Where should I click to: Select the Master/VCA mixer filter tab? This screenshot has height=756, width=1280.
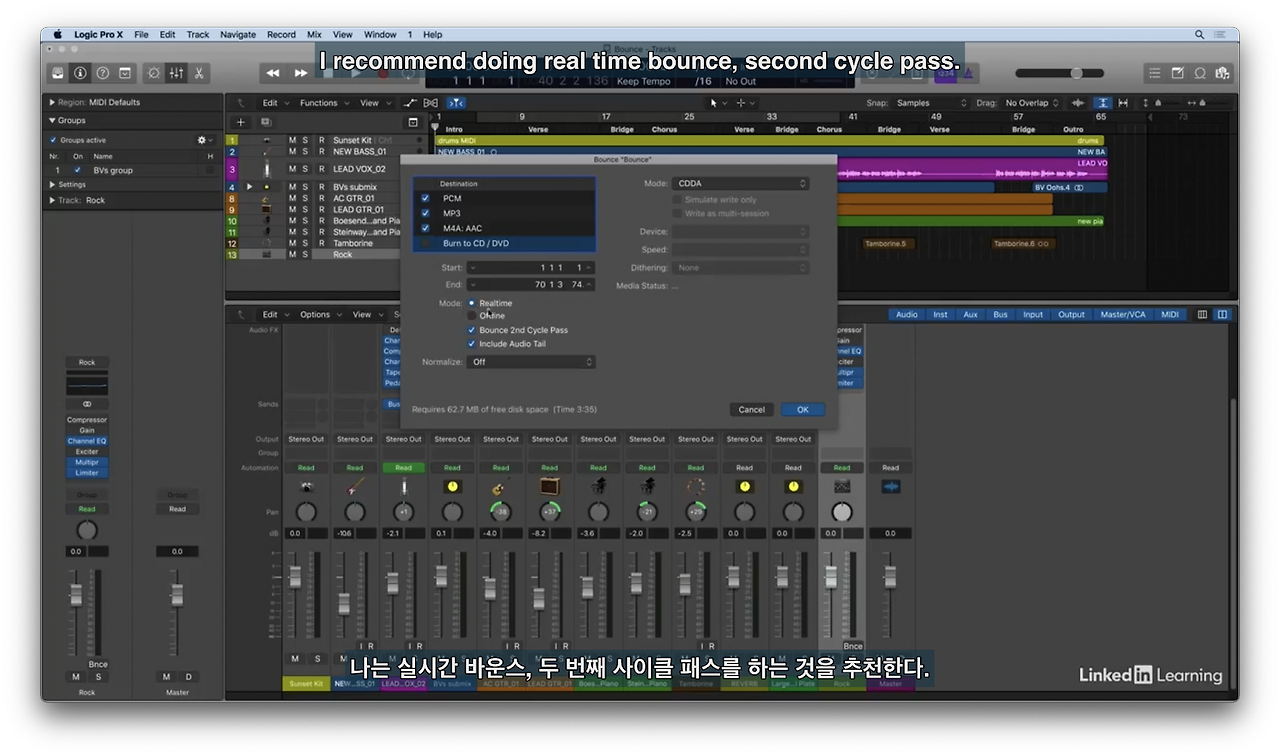click(x=1123, y=314)
